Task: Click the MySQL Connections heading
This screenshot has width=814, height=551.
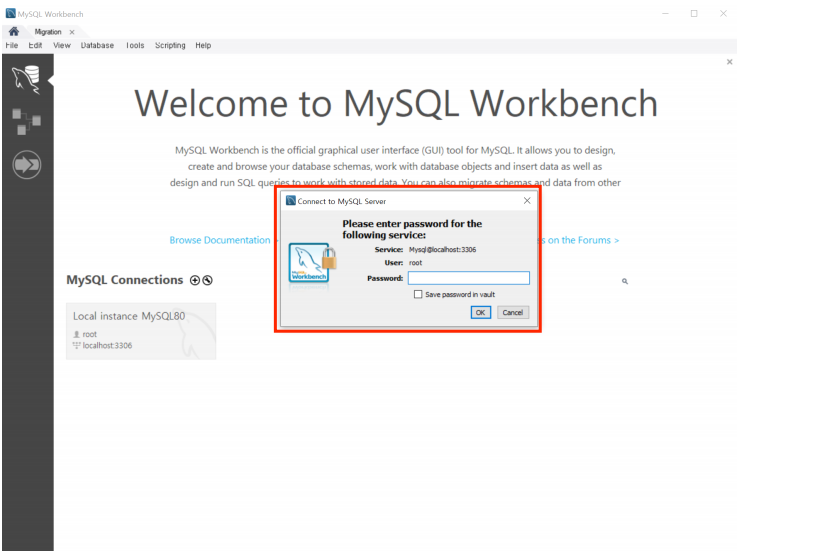Action: [x=125, y=280]
